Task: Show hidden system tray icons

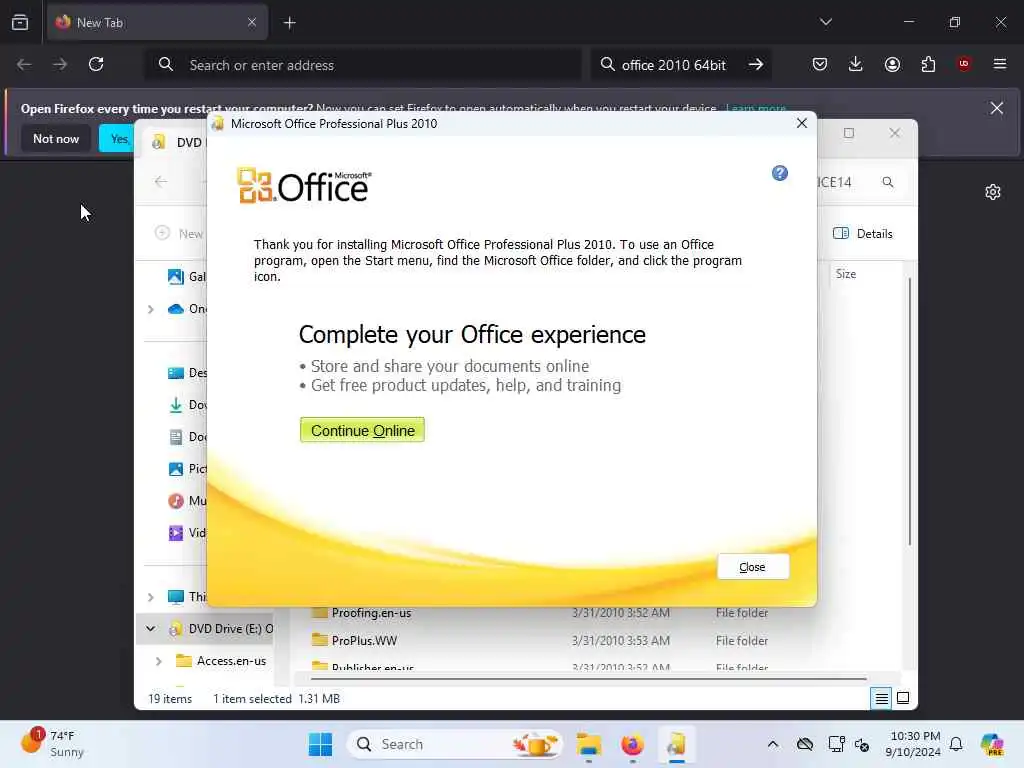Action: pyautogui.click(x=773, y=744)
